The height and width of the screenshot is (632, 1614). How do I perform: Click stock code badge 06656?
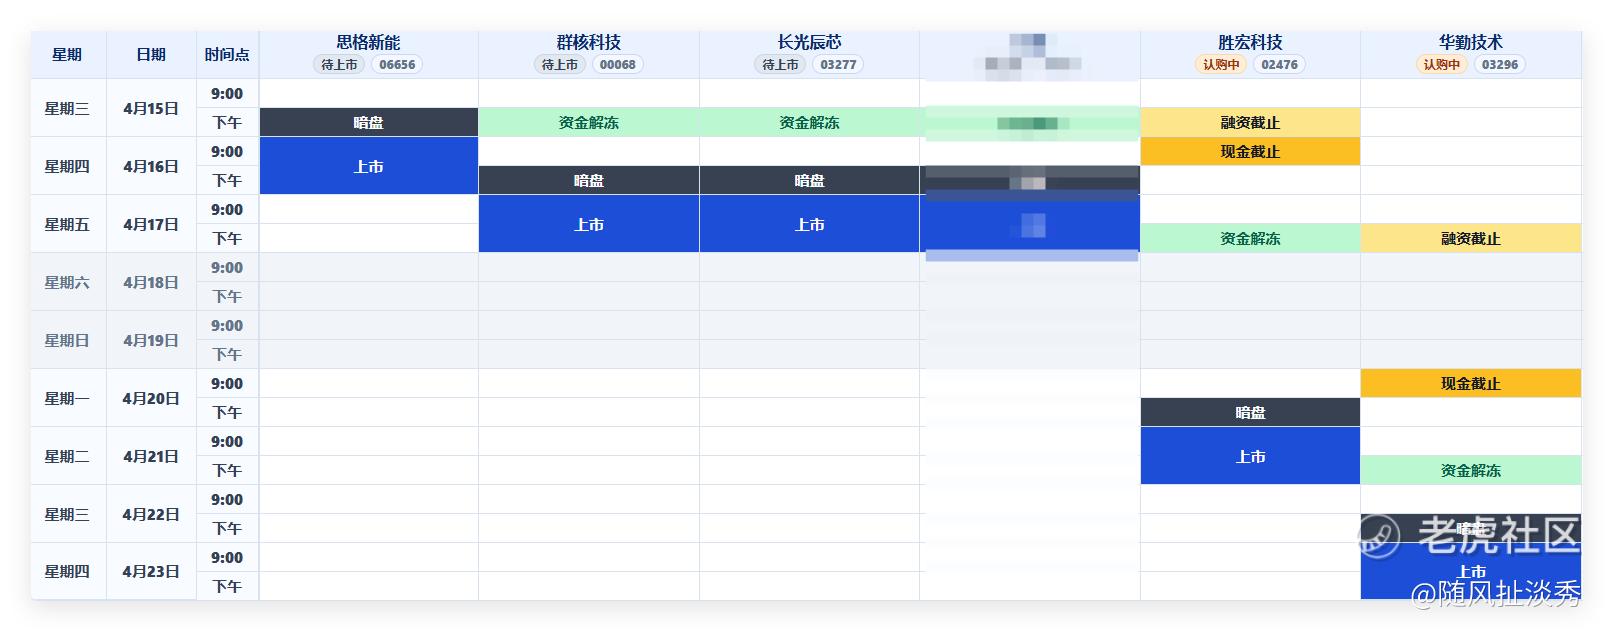coord(397,65)
